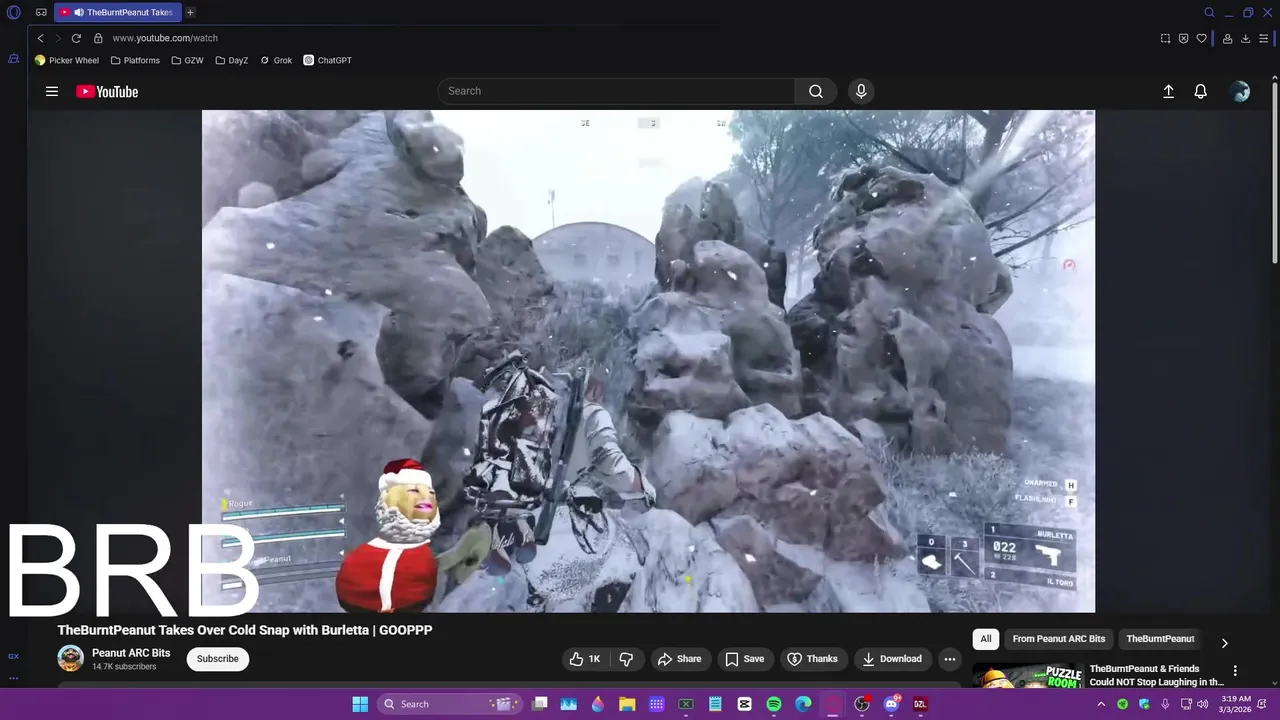The width and height of the screenshot is (1280, 720).
Task: Save the video to a playlist
Action: pyautogui.click(x=745, y=659)
